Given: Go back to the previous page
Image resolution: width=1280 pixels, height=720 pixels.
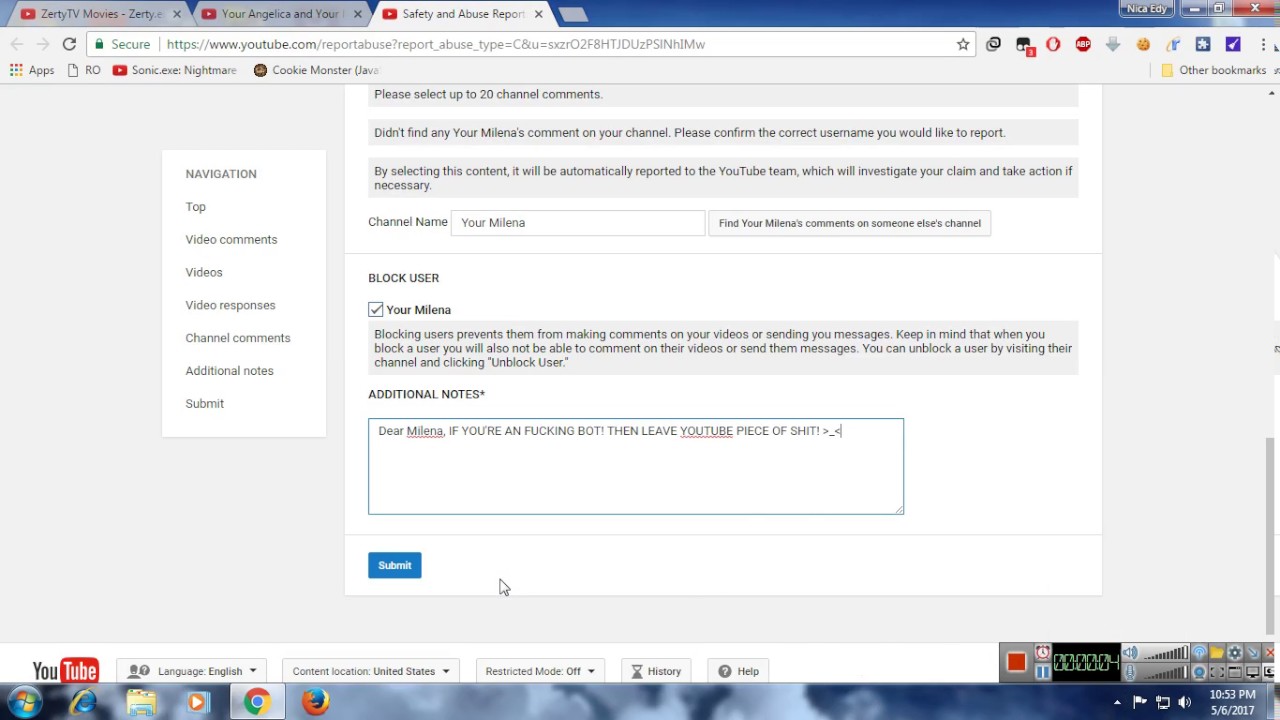Looking at the screenshot, I should pyautogui.click(x=17, y=44).
